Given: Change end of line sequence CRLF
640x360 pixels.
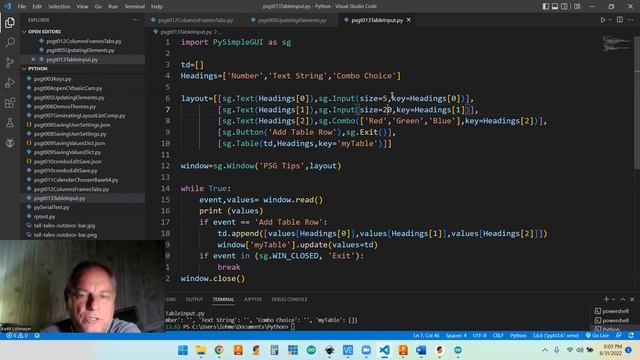Looking at the screenshot, I should tap(498, 336).
